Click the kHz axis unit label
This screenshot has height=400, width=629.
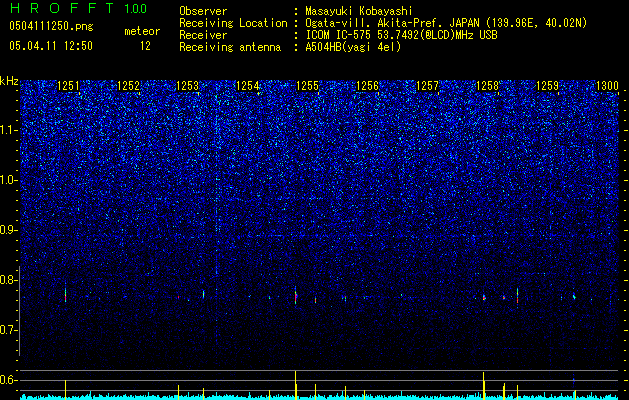[9, 81]
